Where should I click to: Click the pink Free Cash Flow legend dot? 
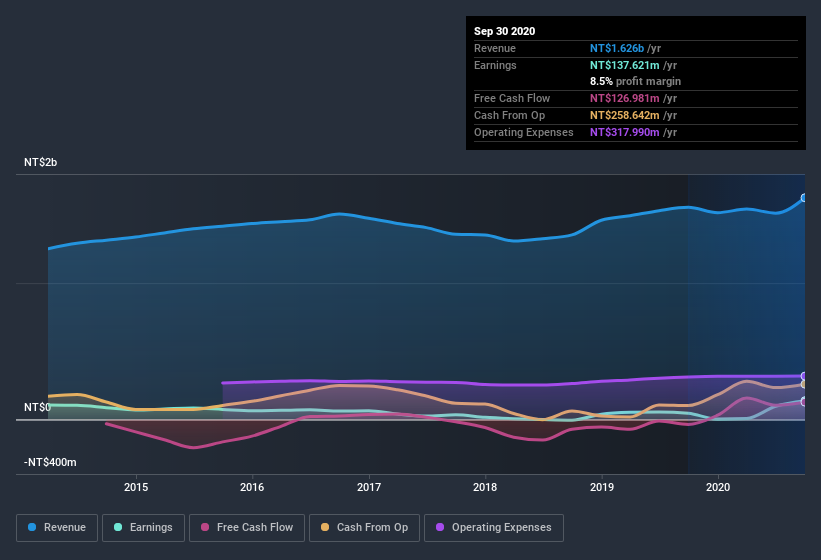(x=205, y=527)
